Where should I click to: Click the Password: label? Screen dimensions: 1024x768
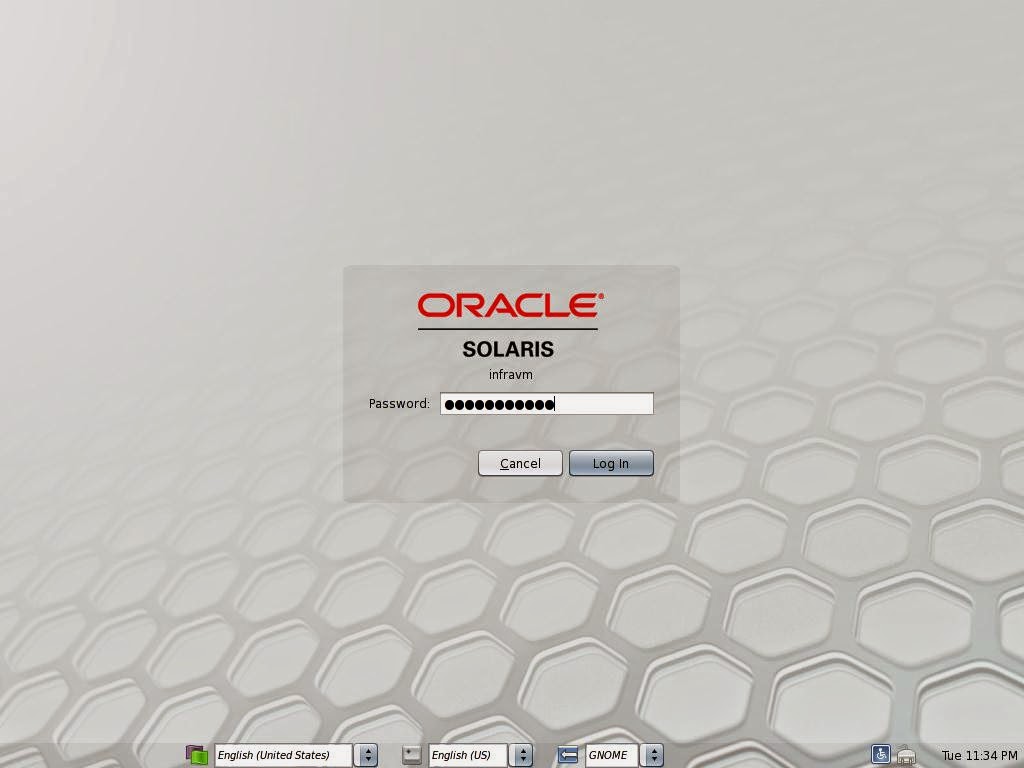399,404
